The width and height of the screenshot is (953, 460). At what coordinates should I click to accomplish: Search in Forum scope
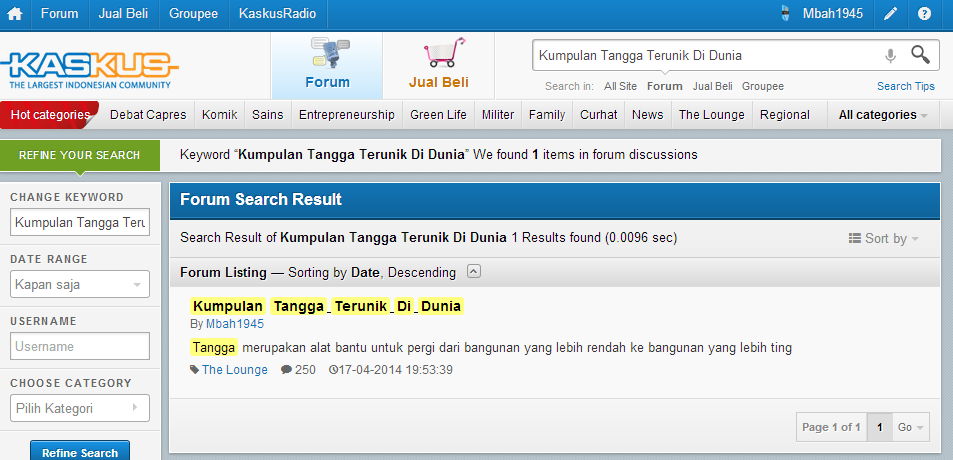(664, 86)
